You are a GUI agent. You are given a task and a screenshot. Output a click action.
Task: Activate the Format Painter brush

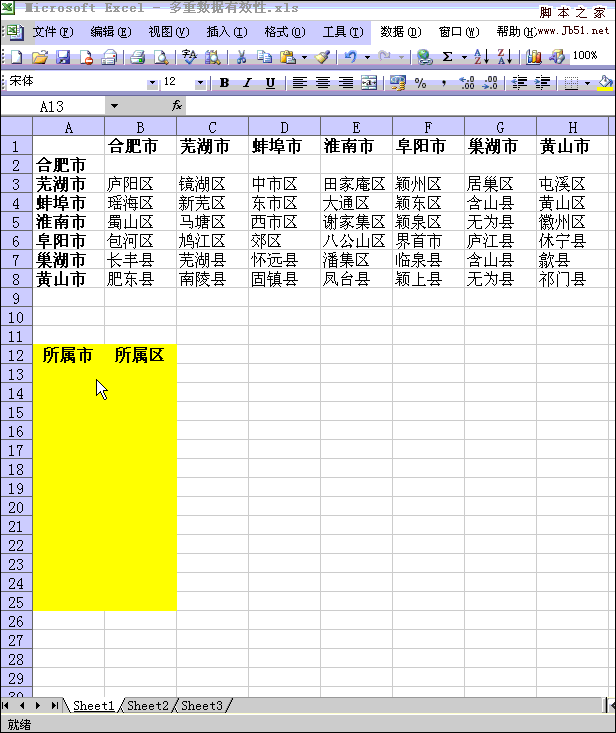tap(322, 57)
